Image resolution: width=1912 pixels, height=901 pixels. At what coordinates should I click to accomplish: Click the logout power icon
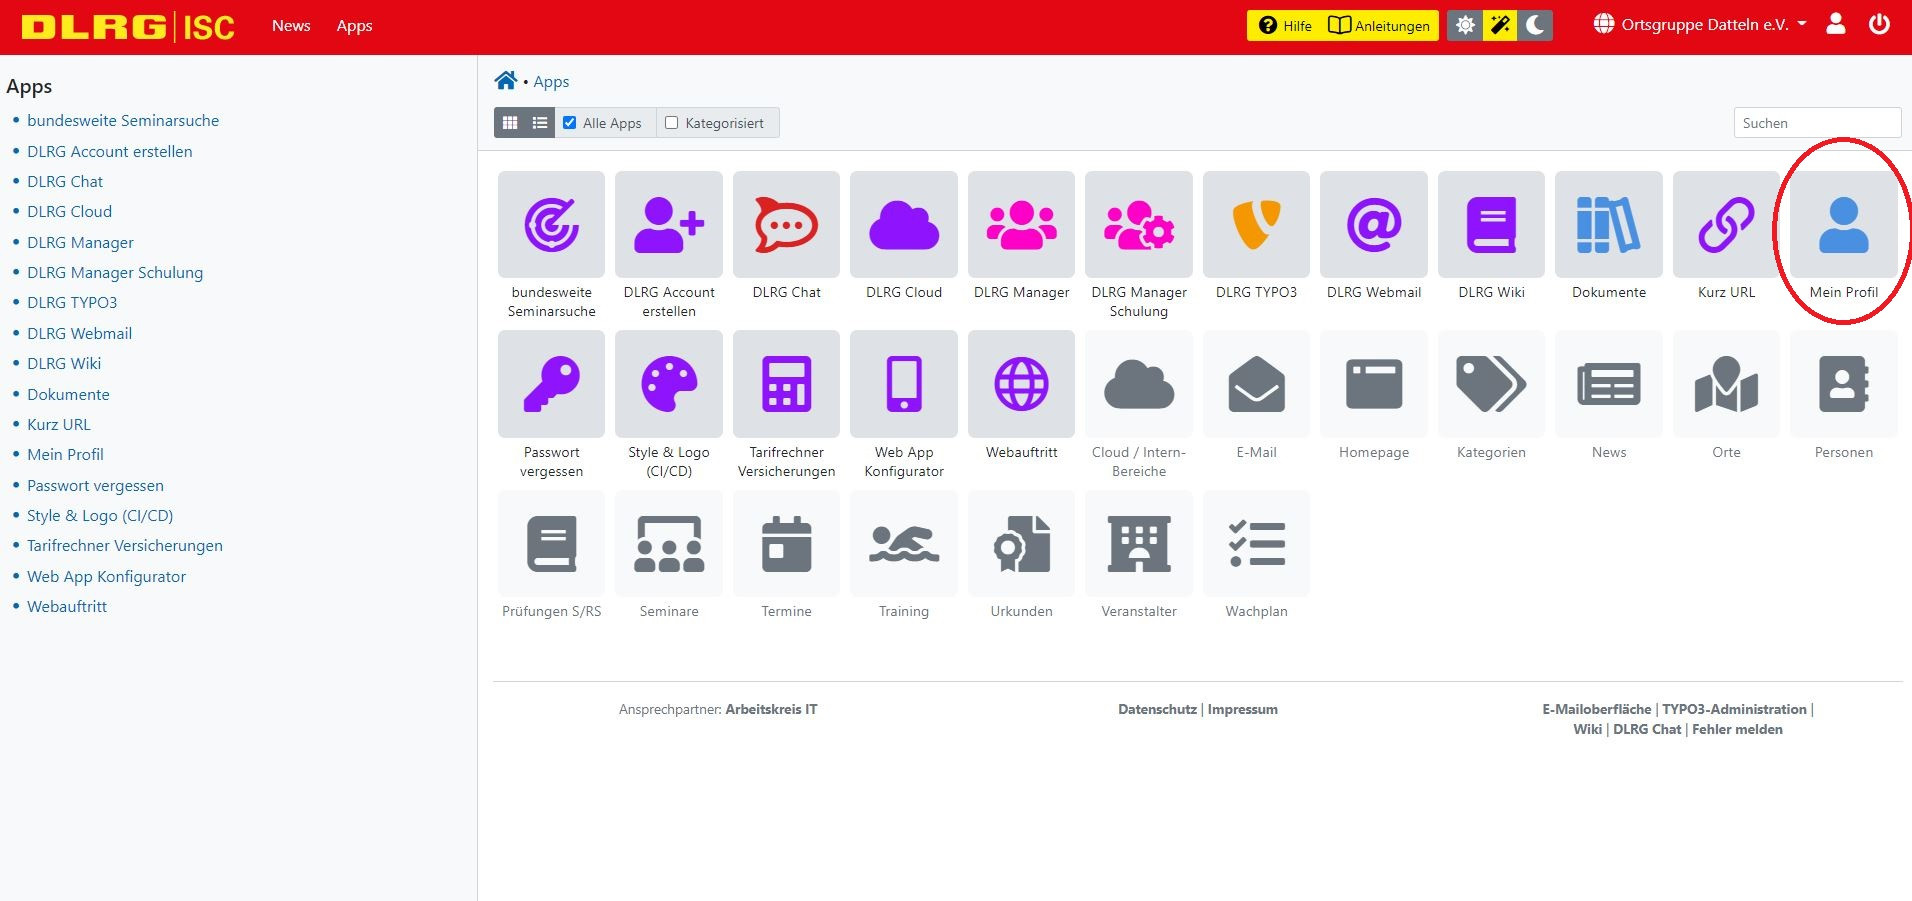(x=1880, y=24)
